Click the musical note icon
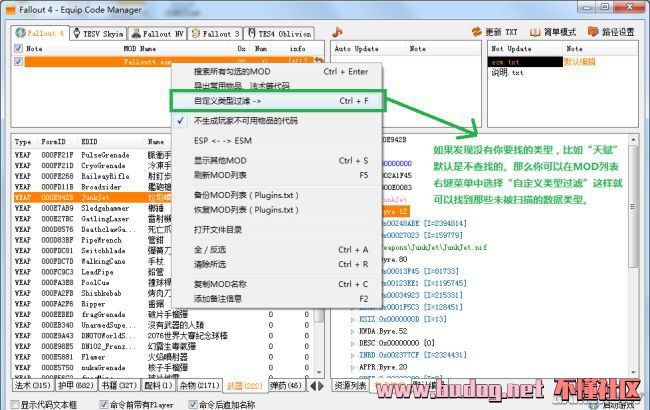 coord(337,32)
